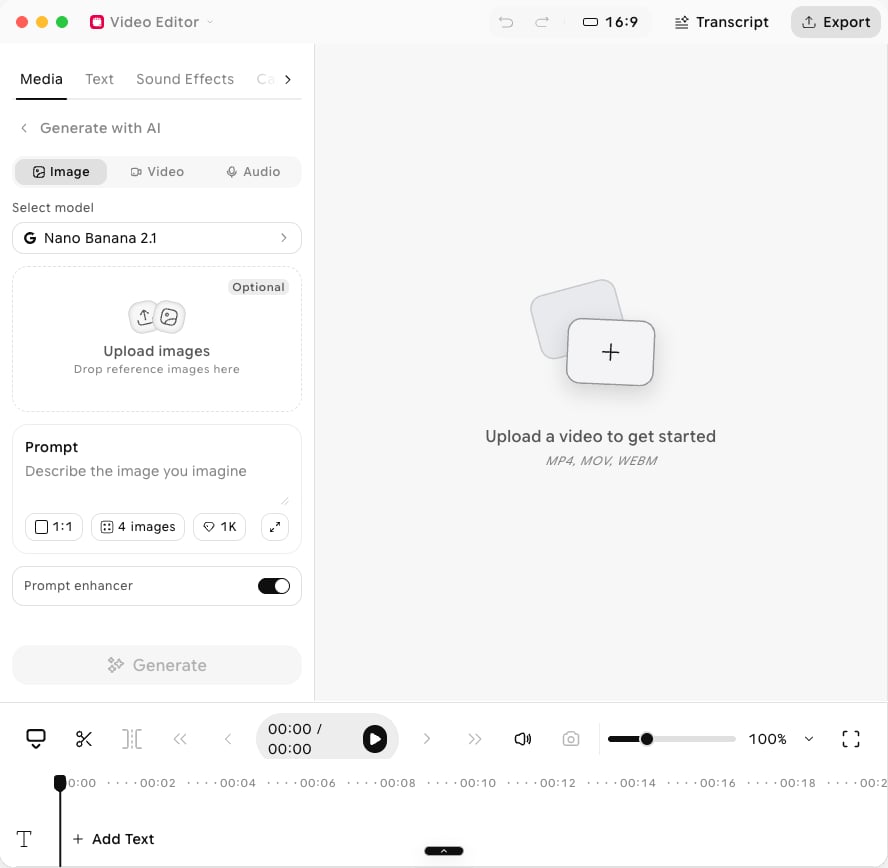Click the Upload images drop area icons
The image size is (888, 868).
[157, 317]
